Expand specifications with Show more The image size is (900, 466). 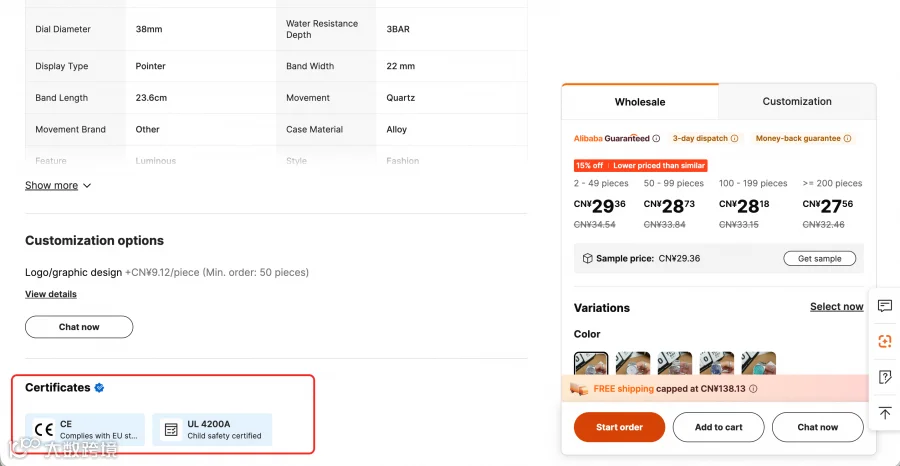tap(58, 185)
